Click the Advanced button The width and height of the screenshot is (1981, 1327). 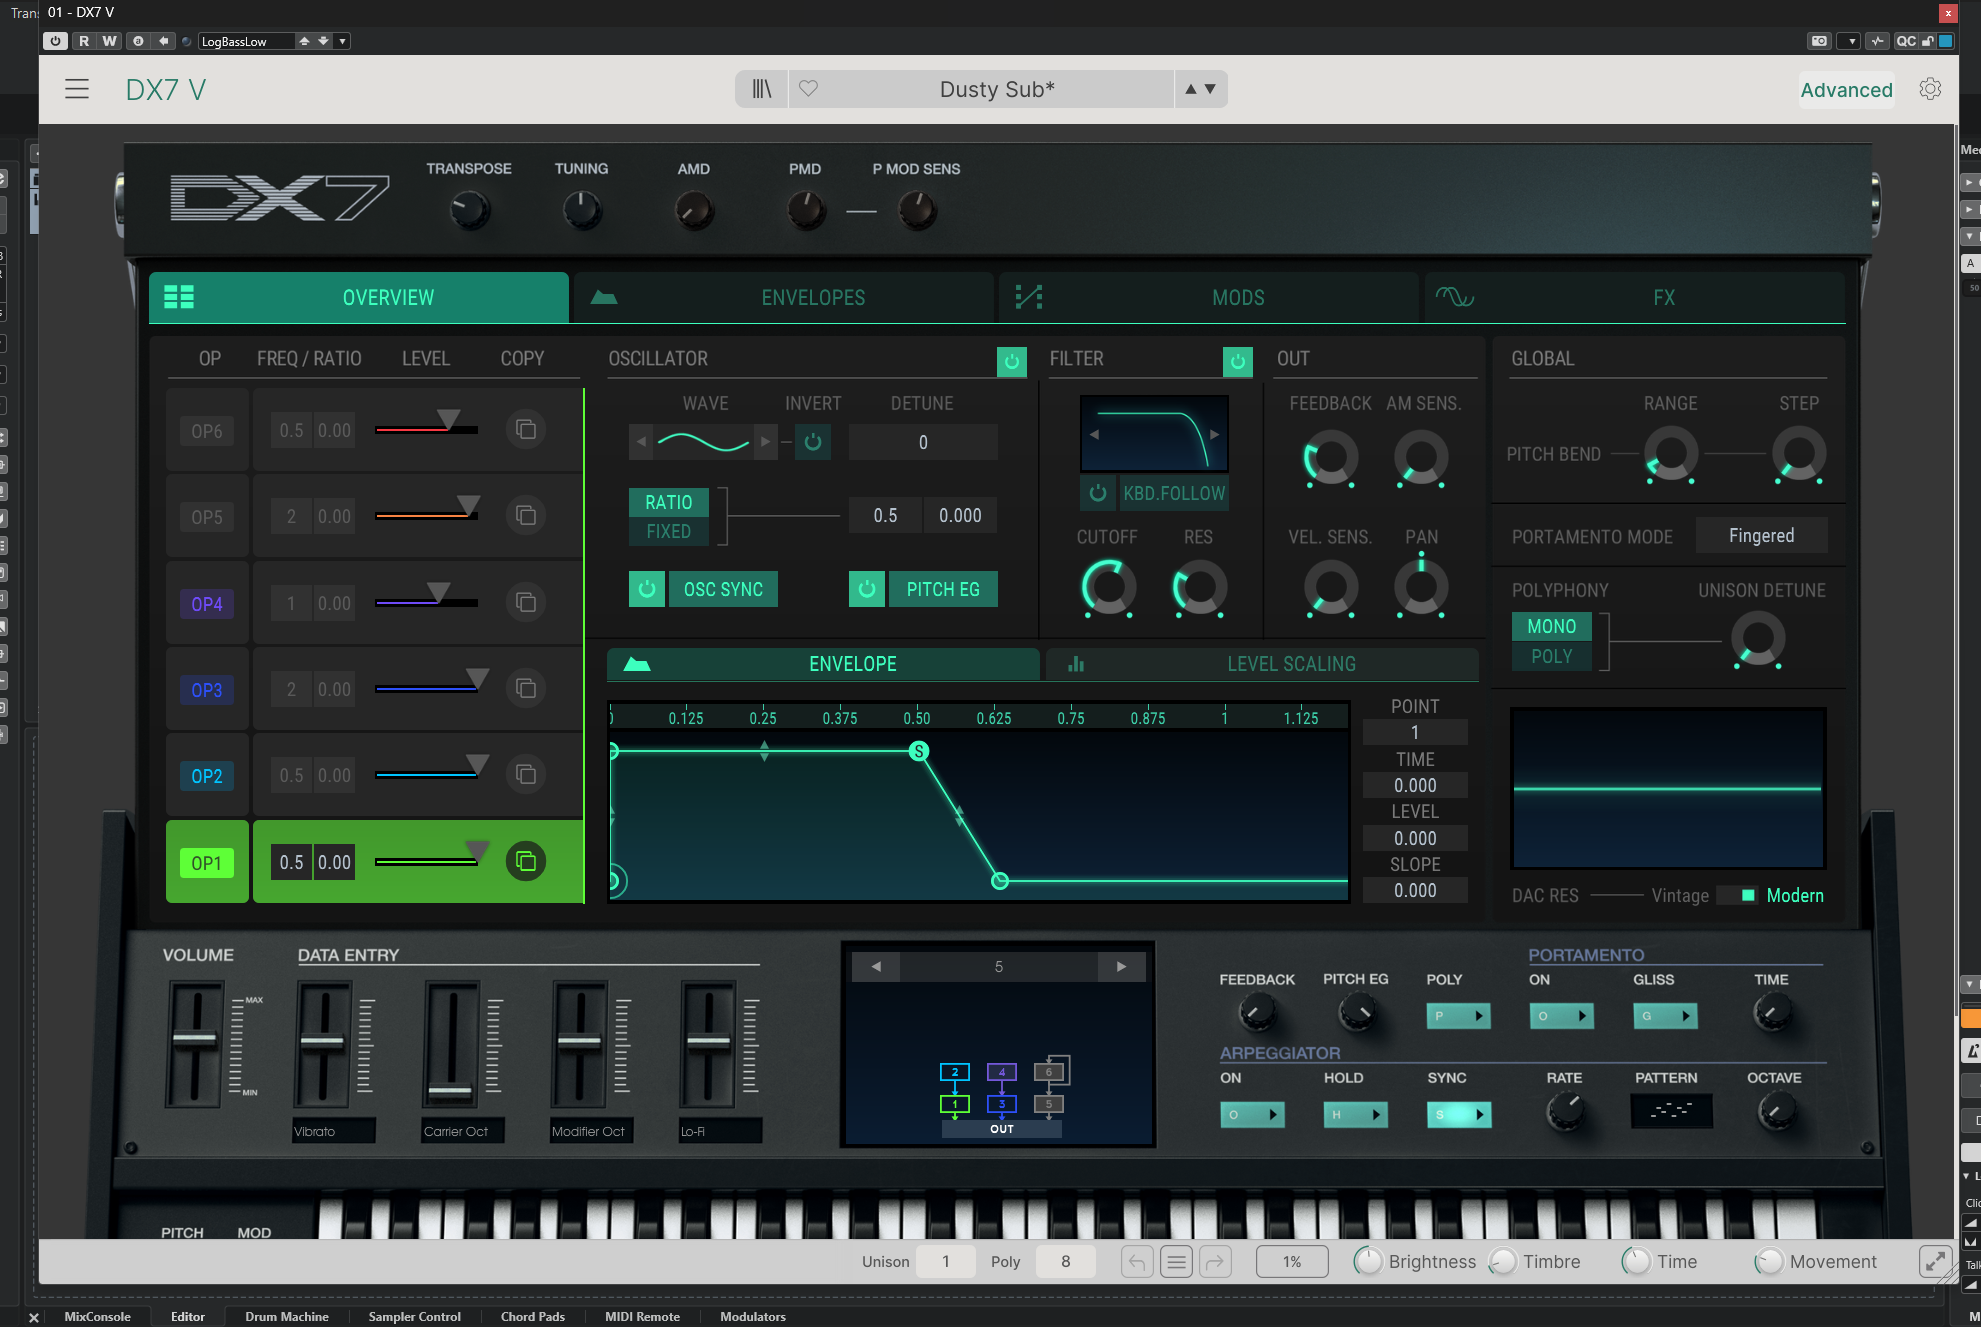pyautogui.click(x=1846, y=90)
